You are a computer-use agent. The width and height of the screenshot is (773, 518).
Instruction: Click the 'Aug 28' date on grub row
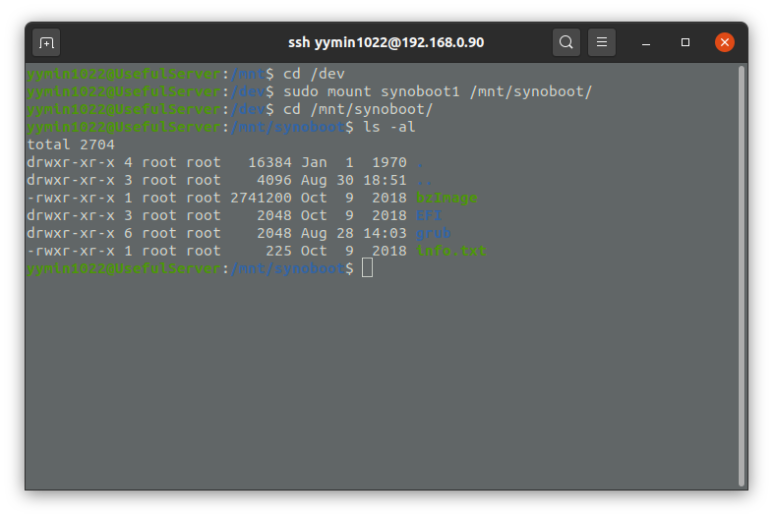[x=327, y=234]
